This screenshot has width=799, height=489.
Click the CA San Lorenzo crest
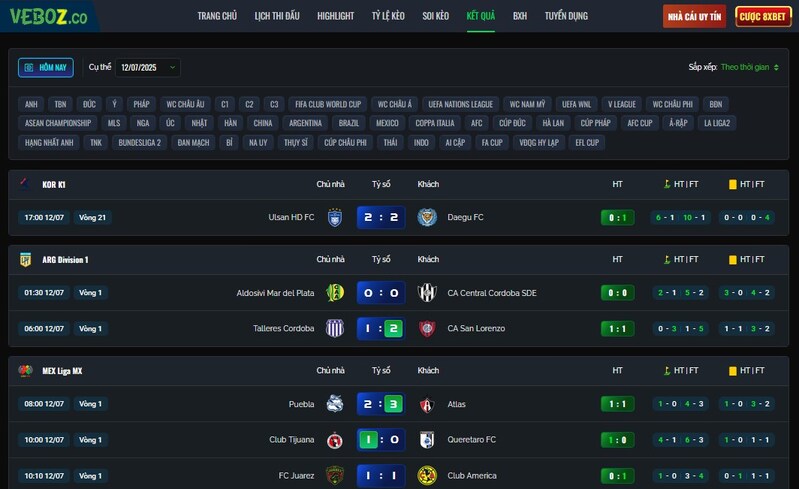tap(427, 329)
